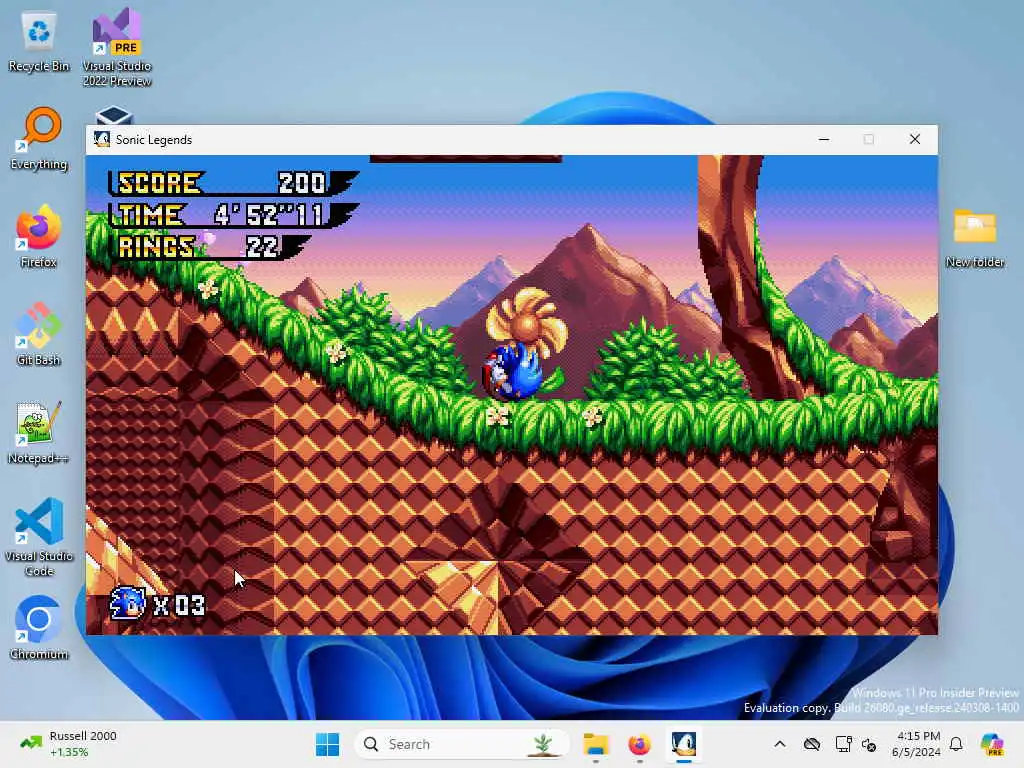Open the New folder on the desktop
The image size is (1024, 768).
point(974,238)
